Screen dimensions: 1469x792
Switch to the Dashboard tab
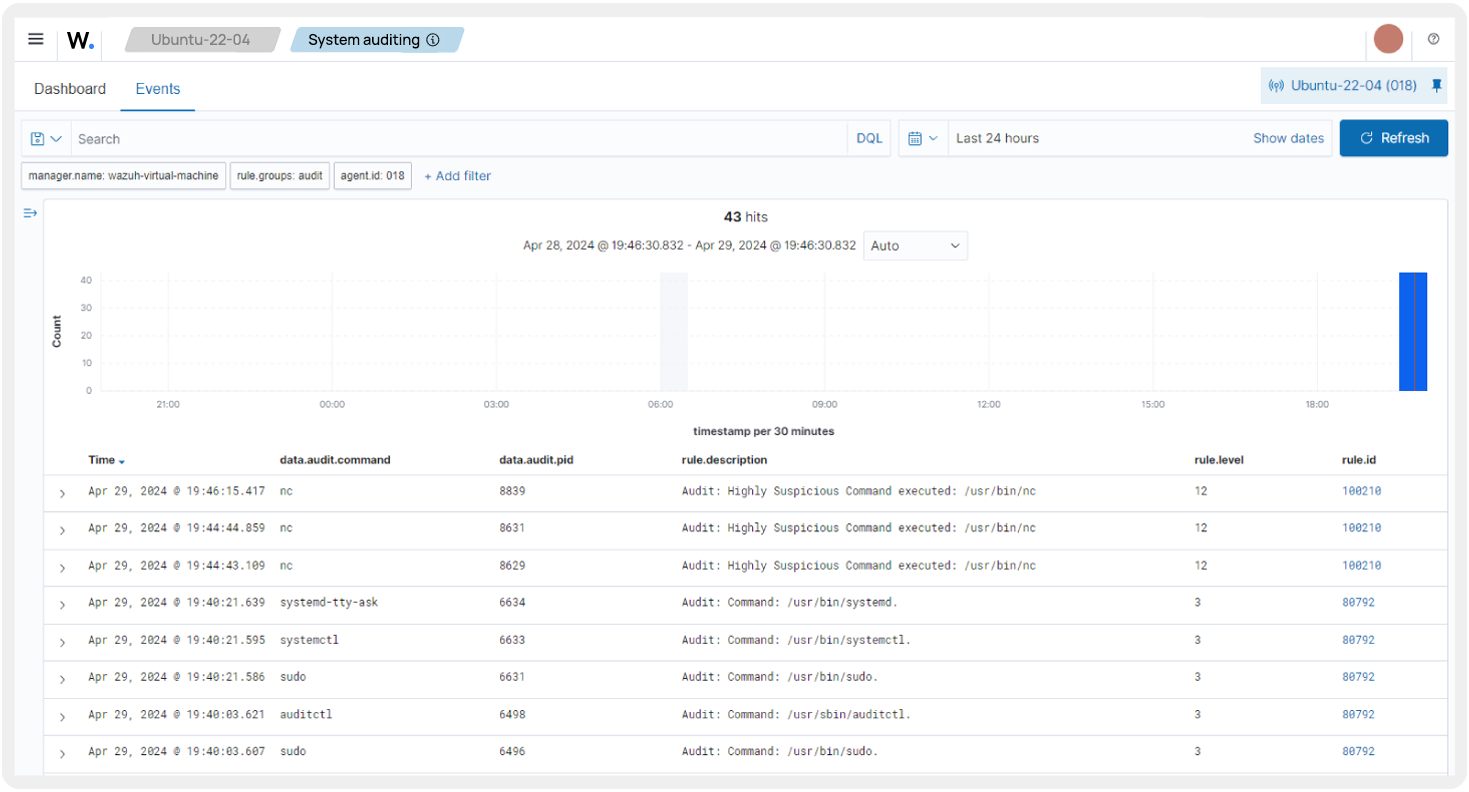click(69, 88)
